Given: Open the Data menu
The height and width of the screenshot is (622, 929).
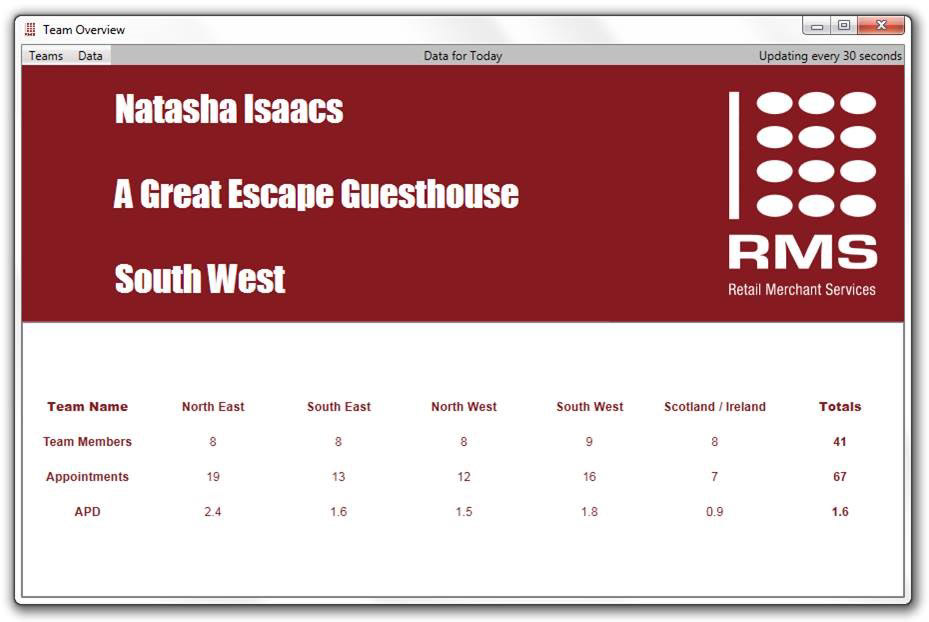Looking at the screenshot, I should point(90,56).
